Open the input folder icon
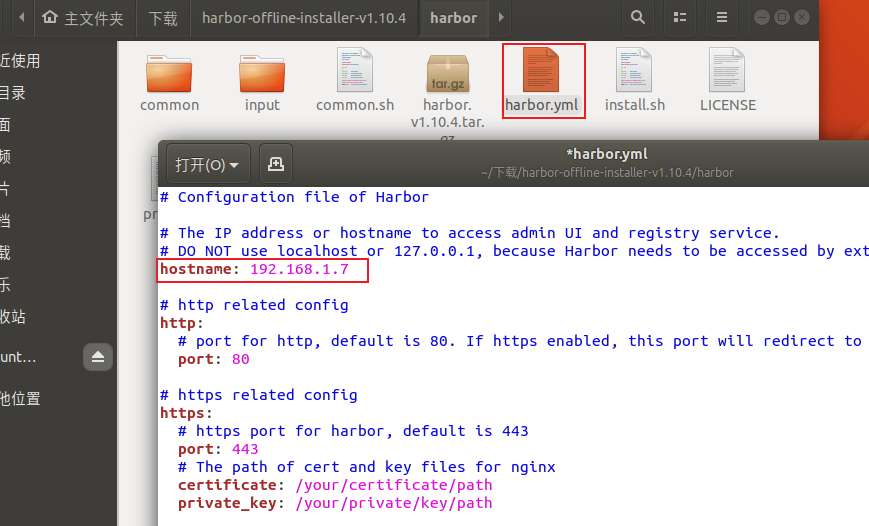 262,73
